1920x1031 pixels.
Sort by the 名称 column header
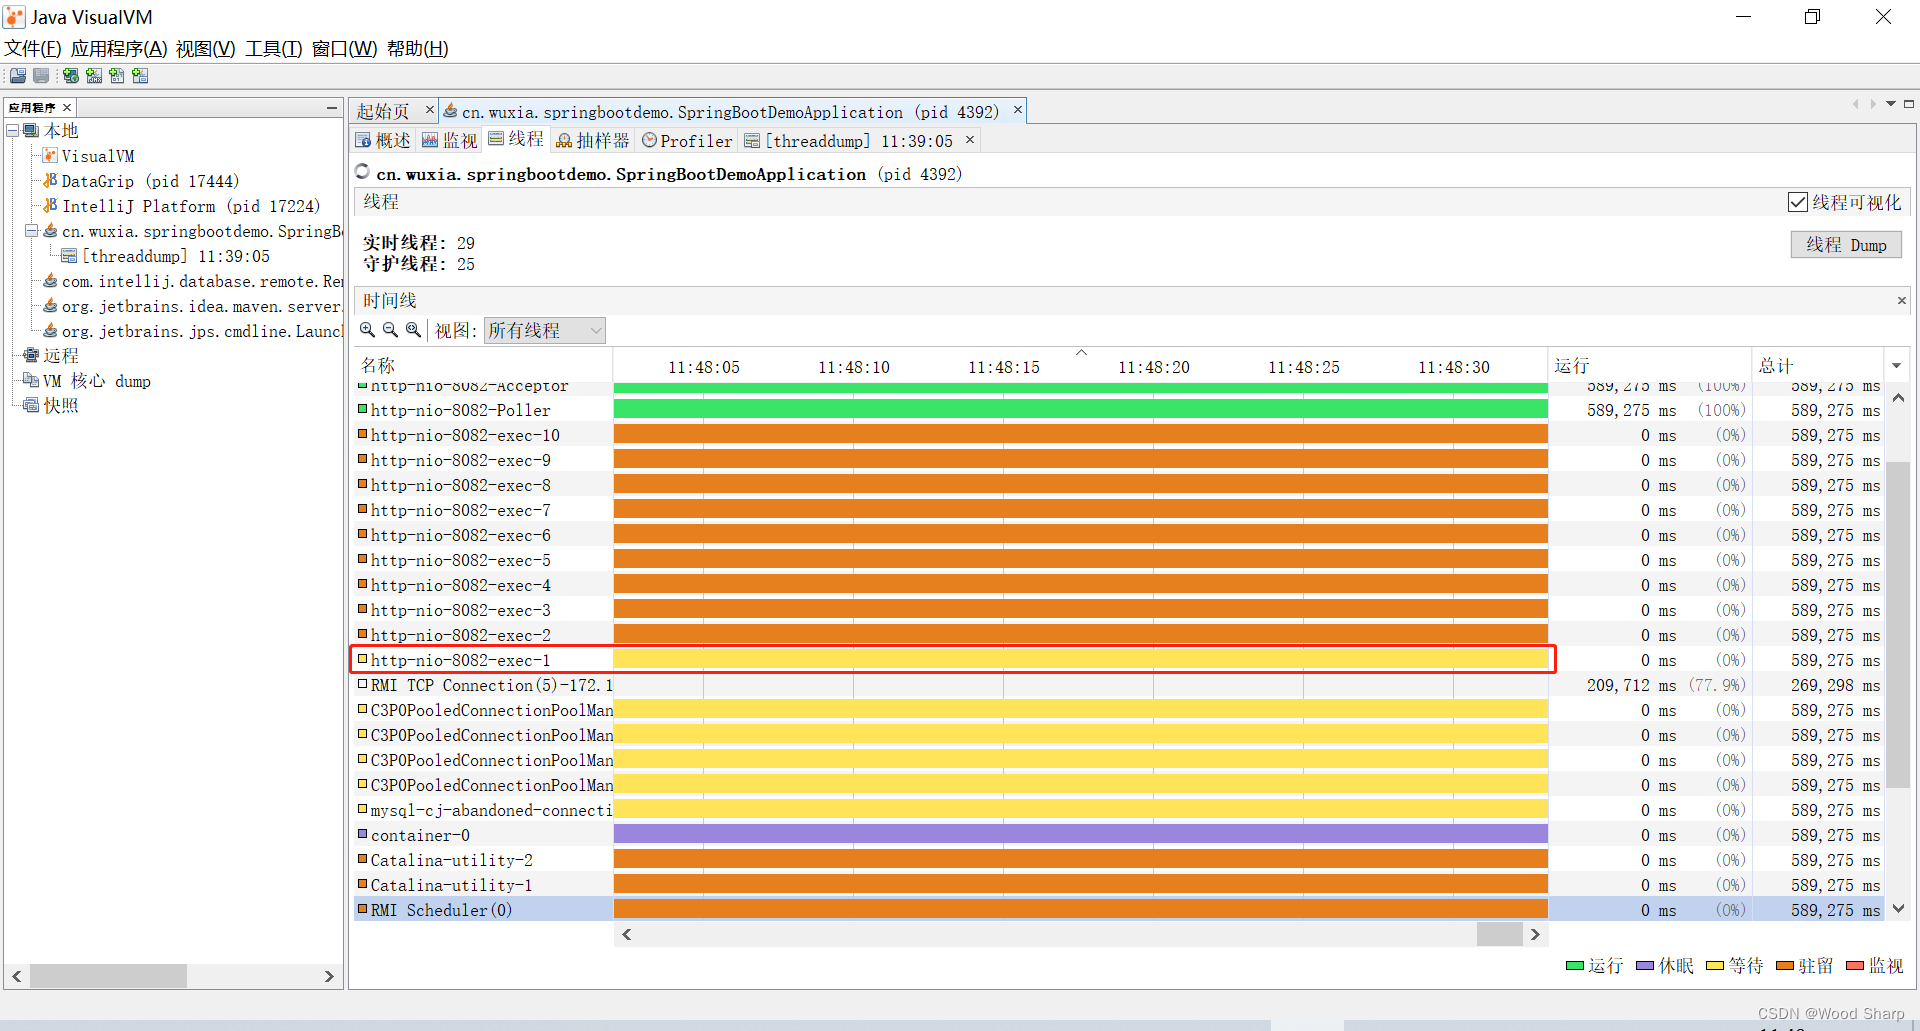[483, 366]
